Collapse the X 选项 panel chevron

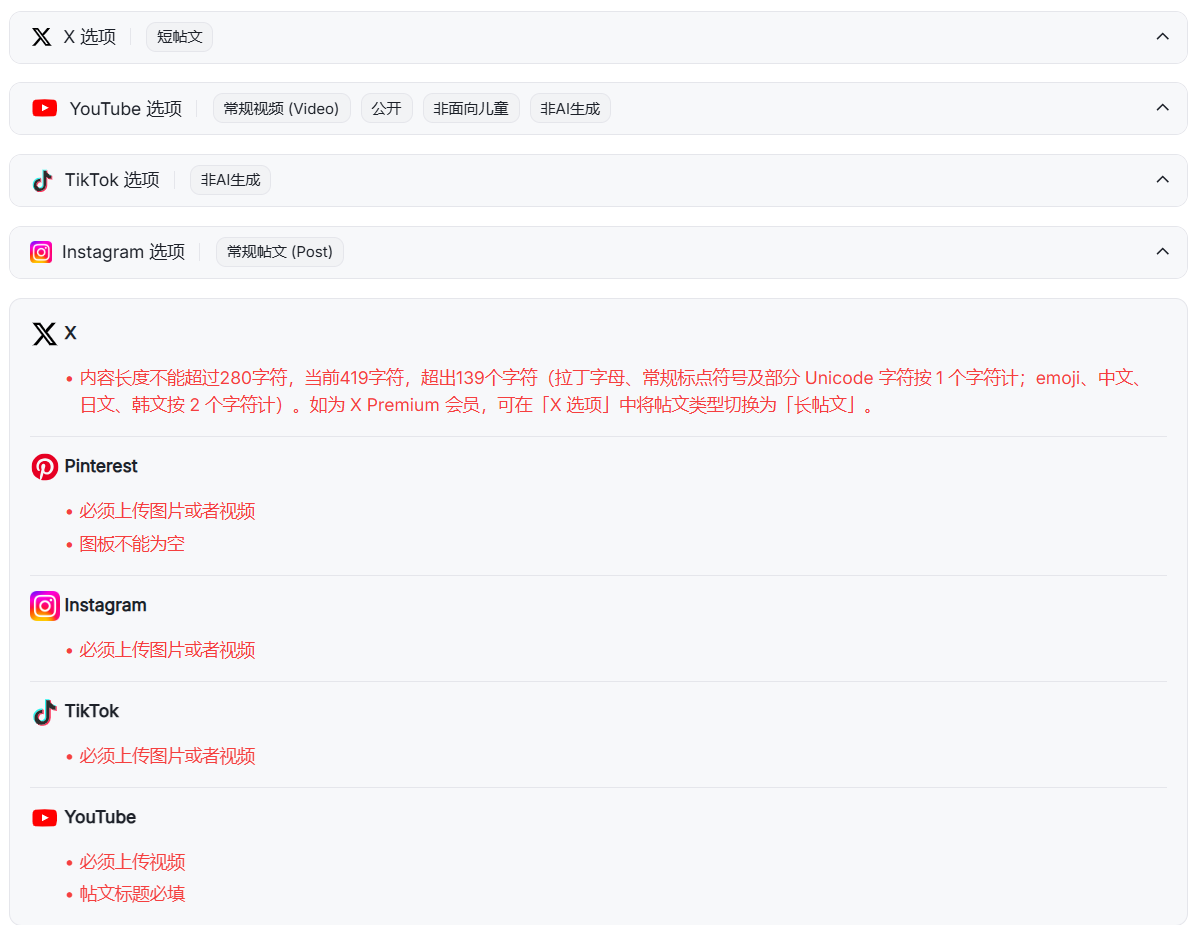point(1162,37)
